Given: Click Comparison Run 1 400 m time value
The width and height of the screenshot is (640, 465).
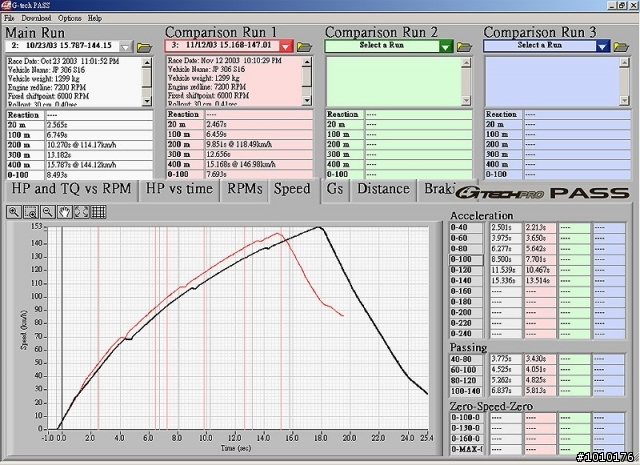Looking at the screenshot, I should point(259,165).
